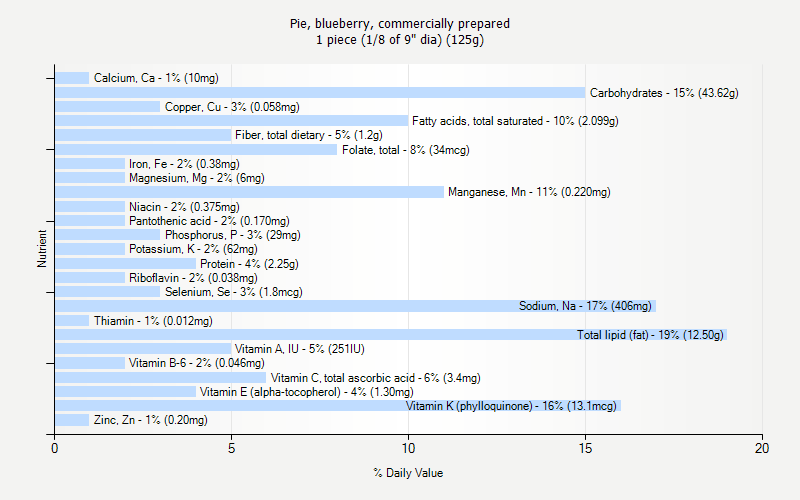Select the 'Calcium, Ca - 1% (10mg)' label

(x=156, y=78)
